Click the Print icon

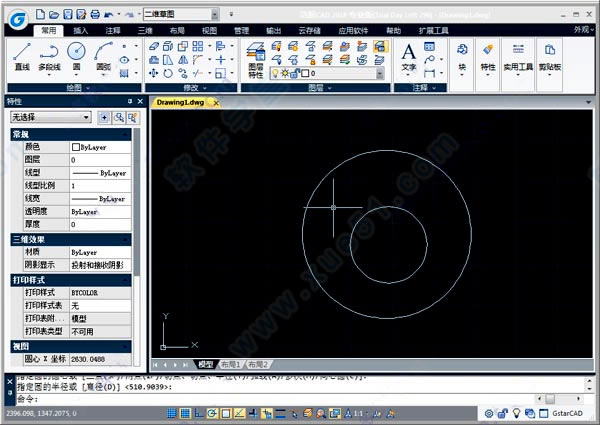pos(95,15)
